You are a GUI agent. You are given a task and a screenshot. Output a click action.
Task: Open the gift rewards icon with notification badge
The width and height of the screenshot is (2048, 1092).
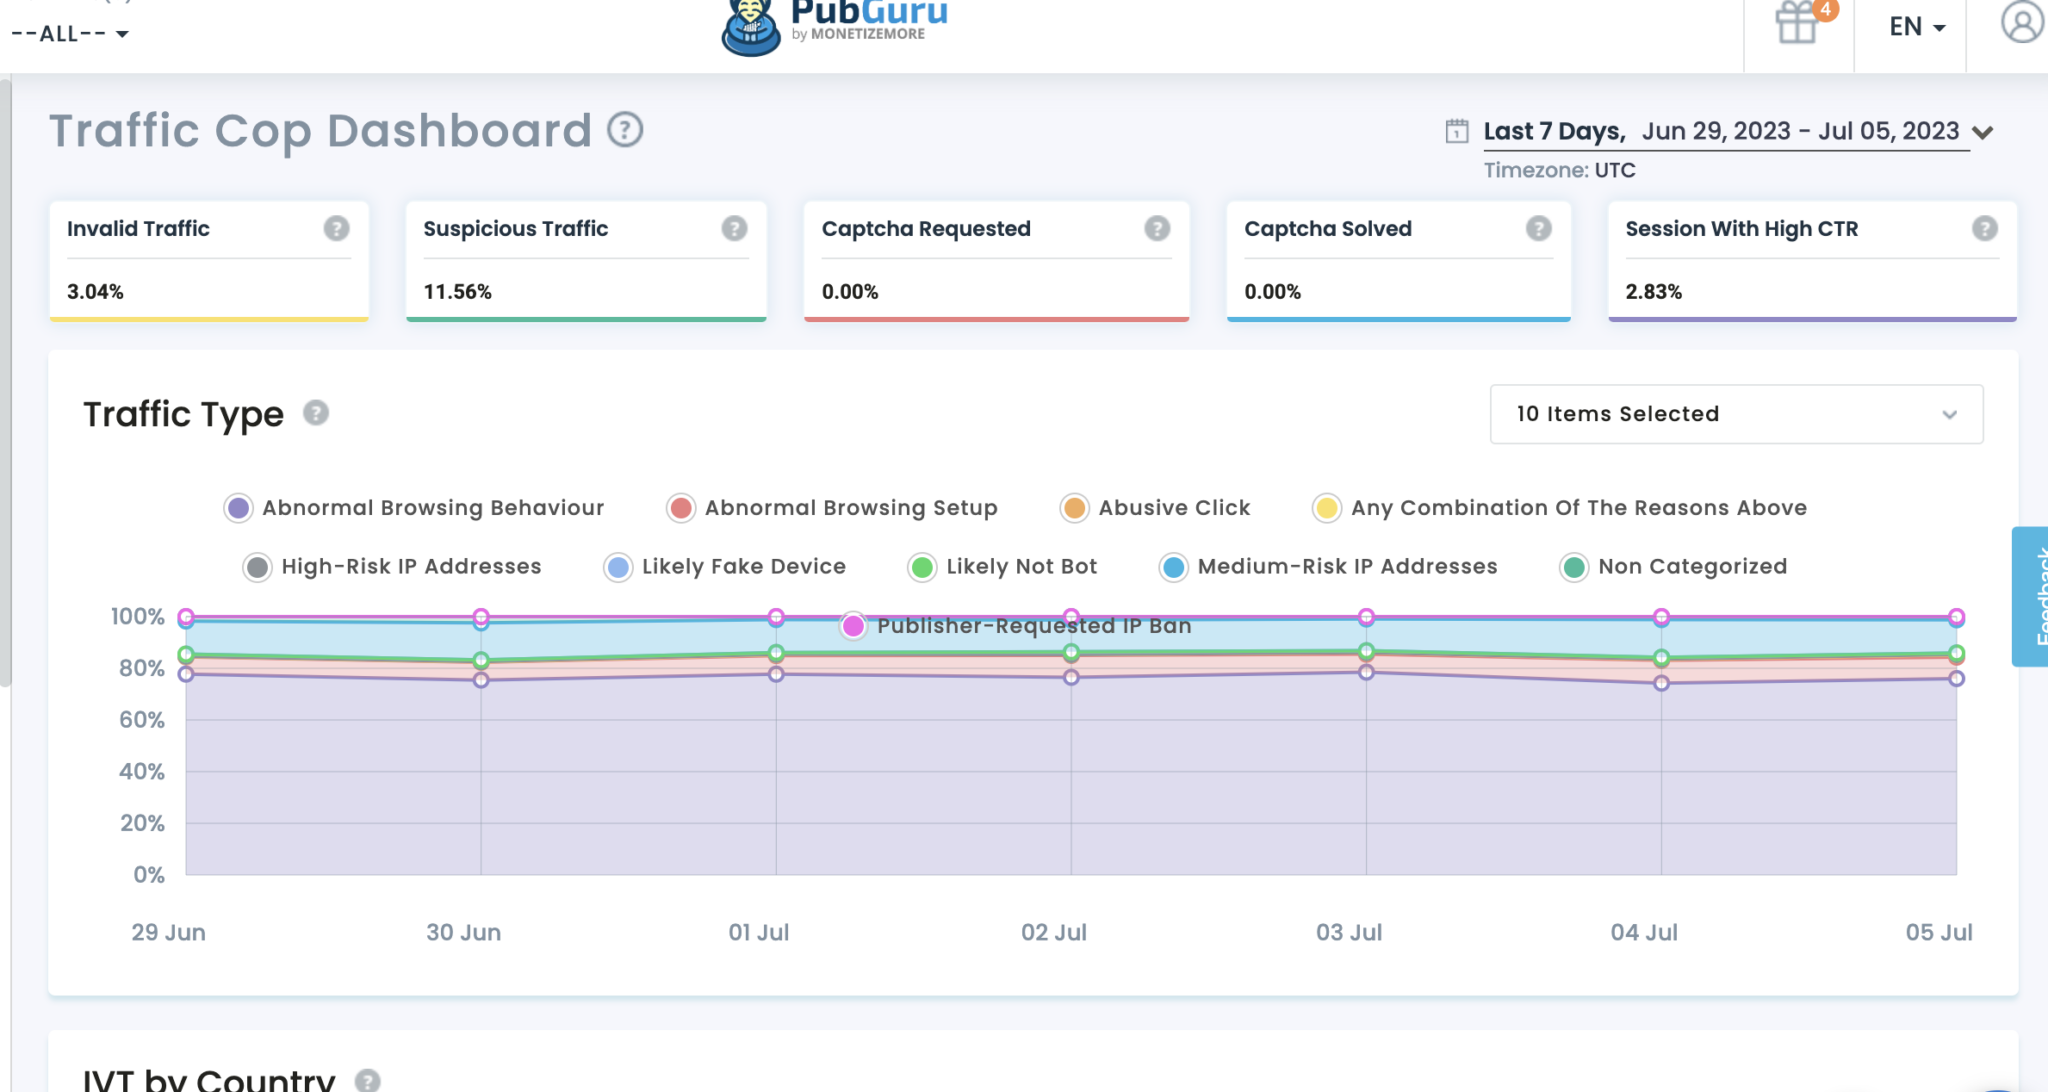[x=1797, y=24]
